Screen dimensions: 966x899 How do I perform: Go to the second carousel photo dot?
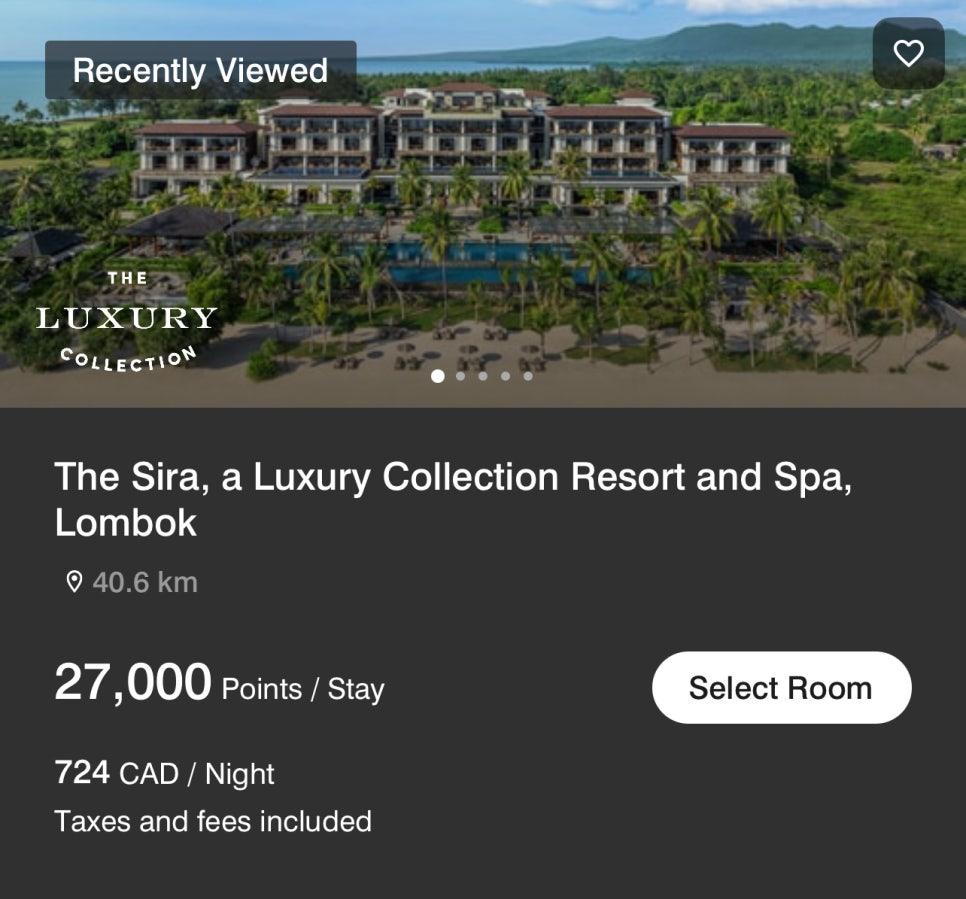[460, 376]
